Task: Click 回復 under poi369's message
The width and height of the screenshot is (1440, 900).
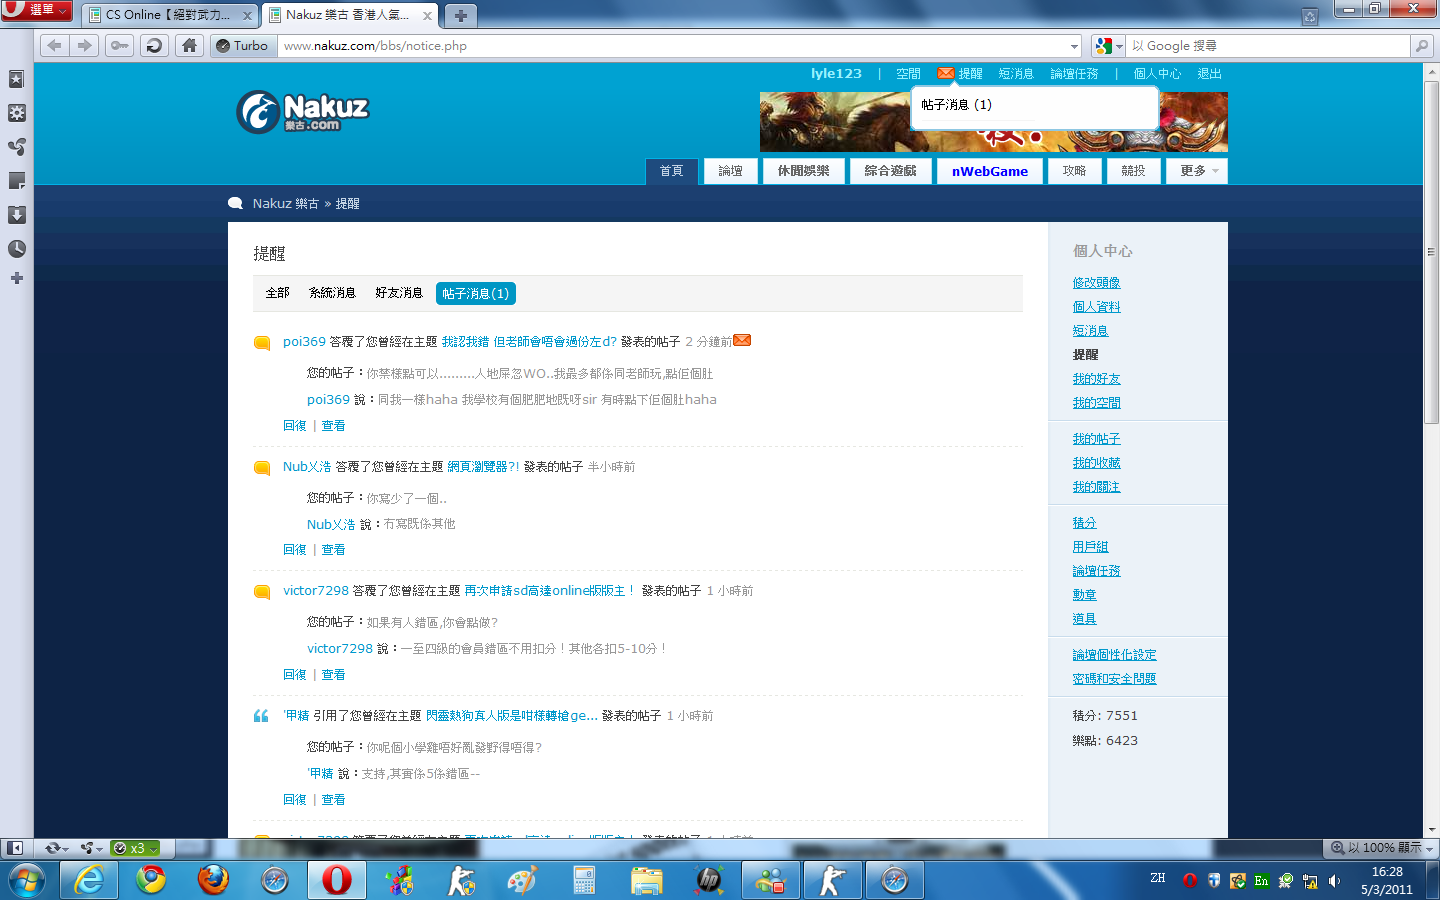Action: click(294, 426)
